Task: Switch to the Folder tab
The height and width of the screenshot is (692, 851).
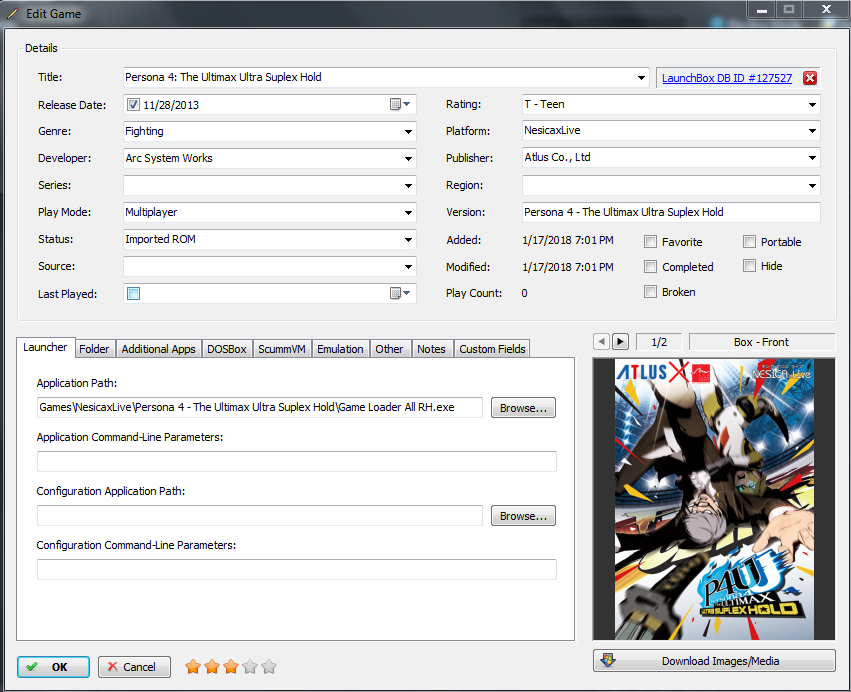Action: tap(94, 349)
